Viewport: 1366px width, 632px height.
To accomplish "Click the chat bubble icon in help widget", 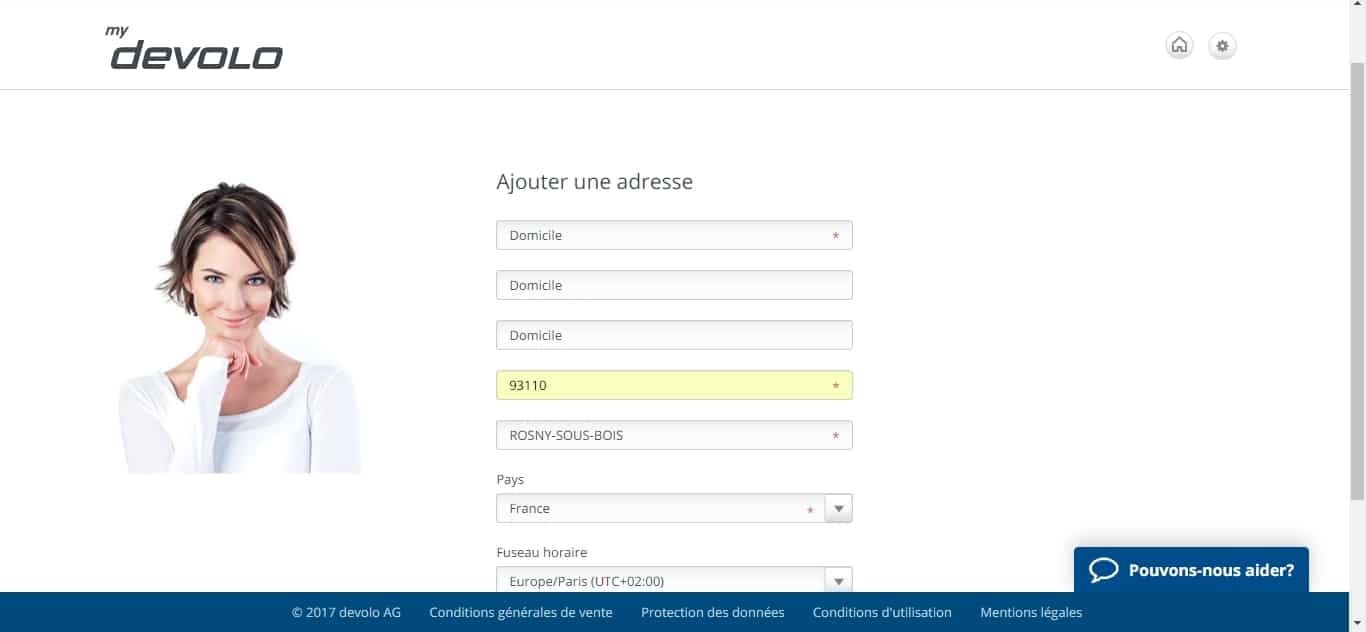I will click(1103, 570).
